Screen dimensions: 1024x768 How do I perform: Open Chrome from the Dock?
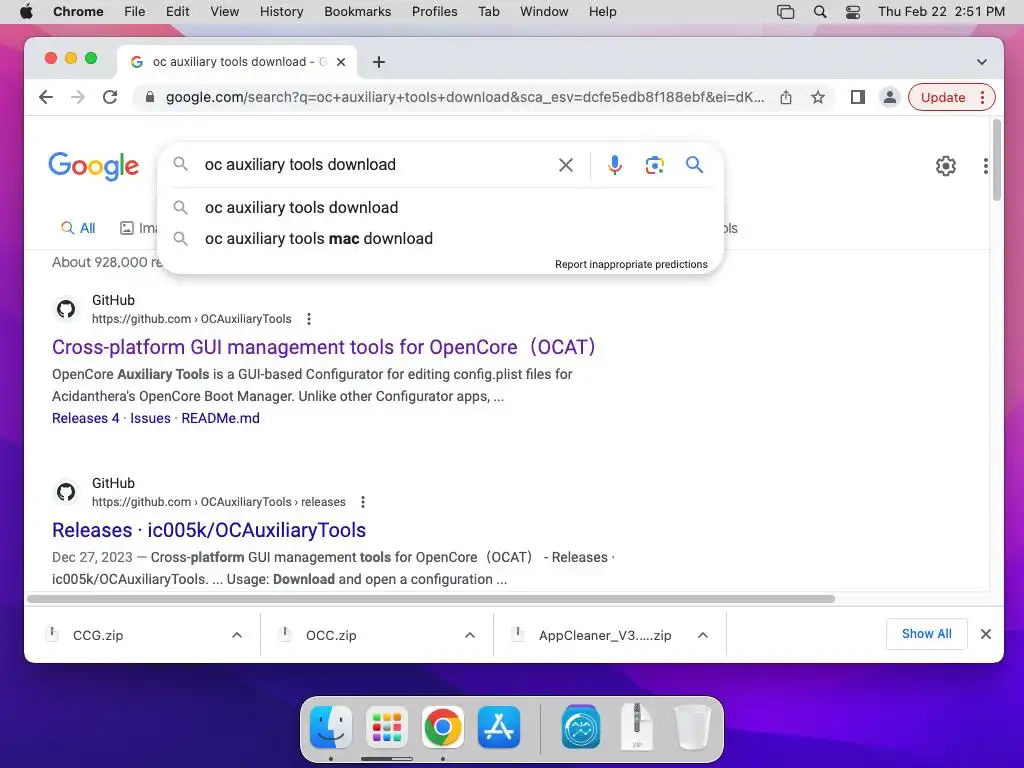(x=442, y=727)
